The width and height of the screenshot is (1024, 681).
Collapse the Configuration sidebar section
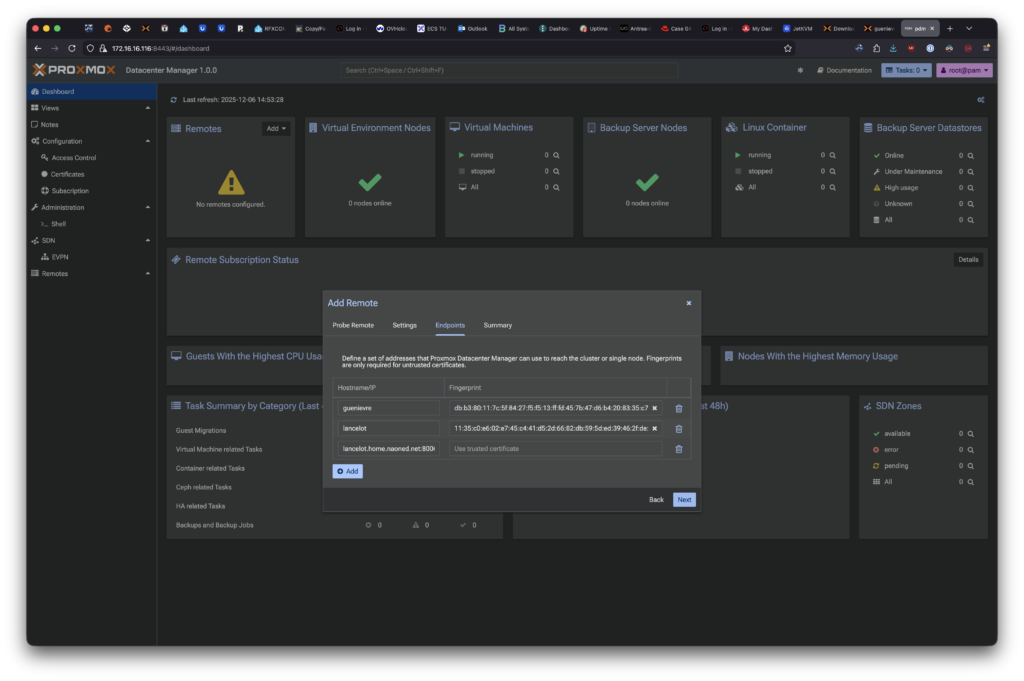[x=148, y=141]
